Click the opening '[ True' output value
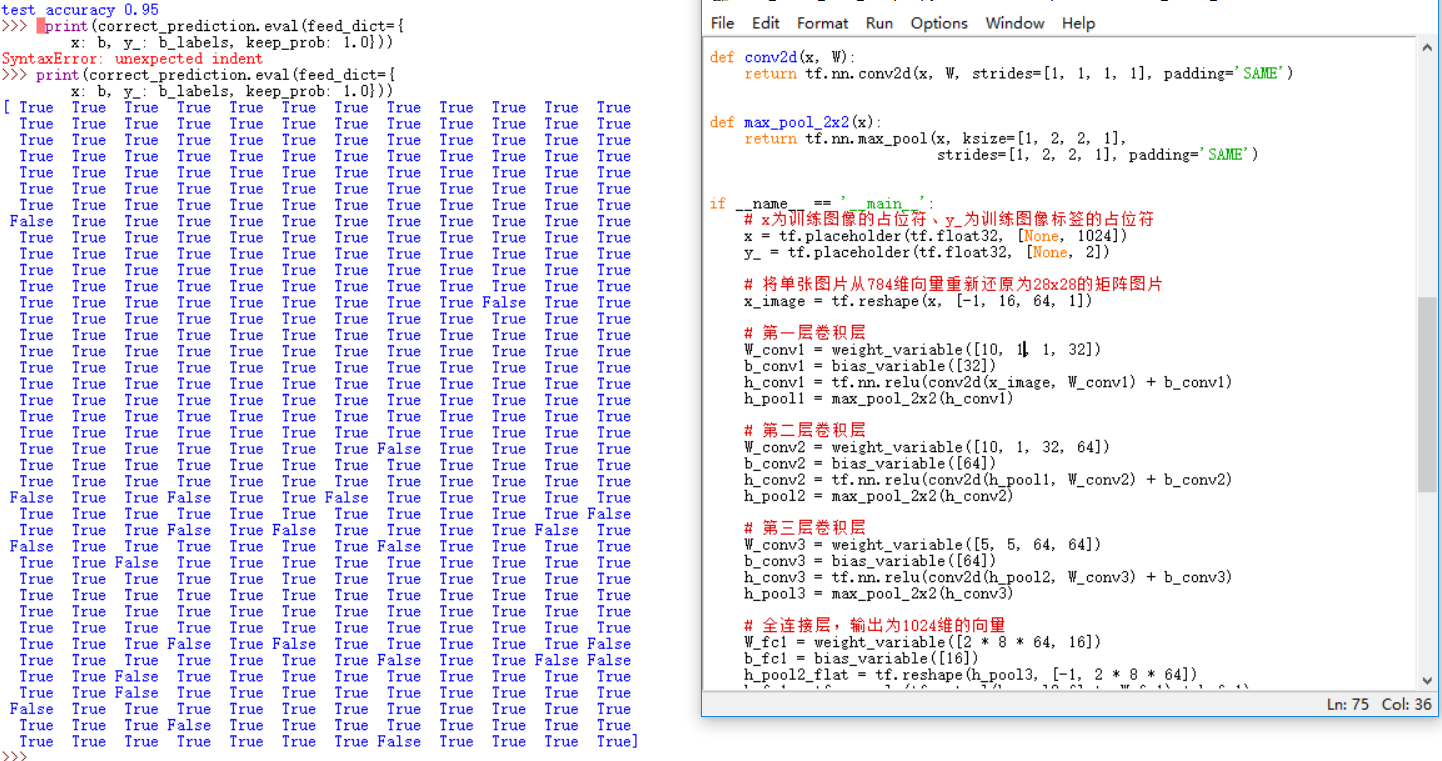Viewport: 1442px width, 761px height. point(29,108)
